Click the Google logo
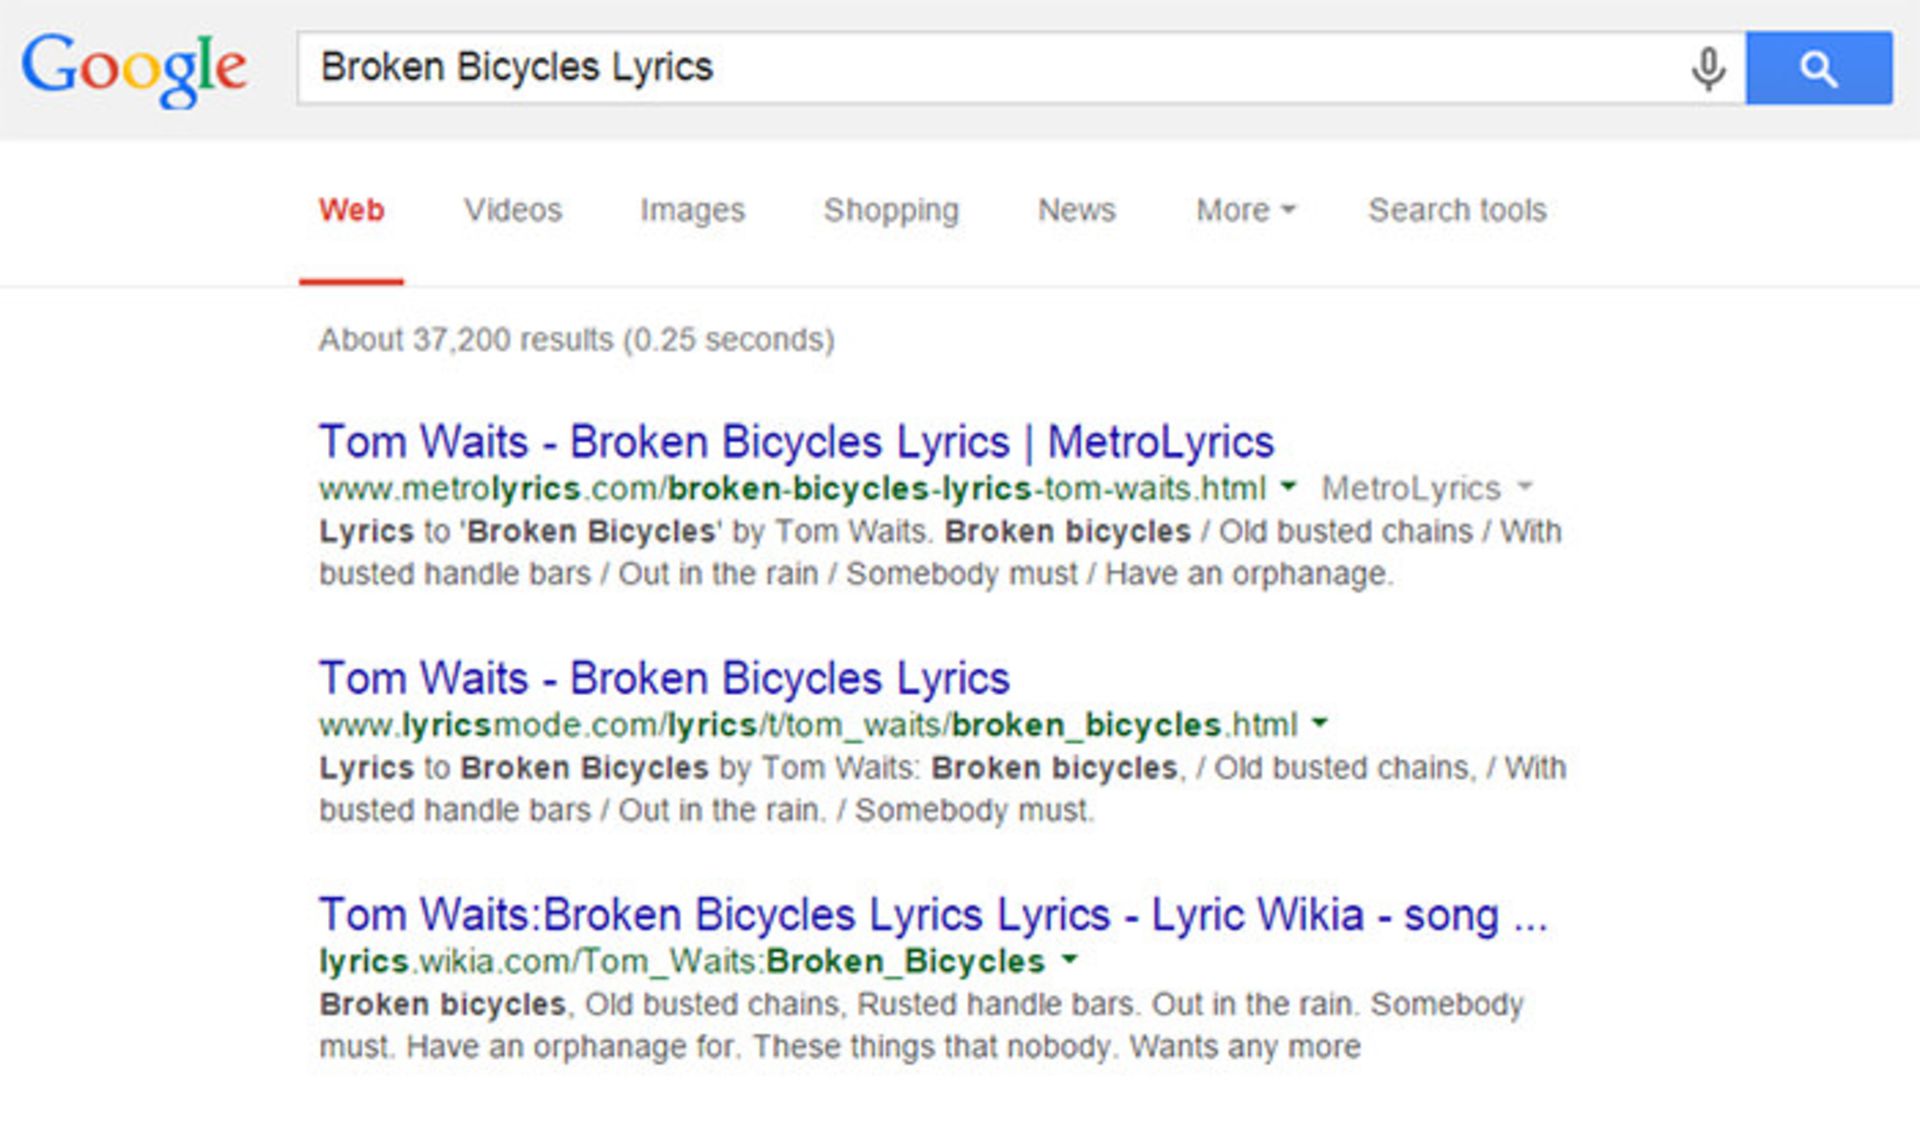Viewport: 1920px width, 1122px height. point(134,68)
